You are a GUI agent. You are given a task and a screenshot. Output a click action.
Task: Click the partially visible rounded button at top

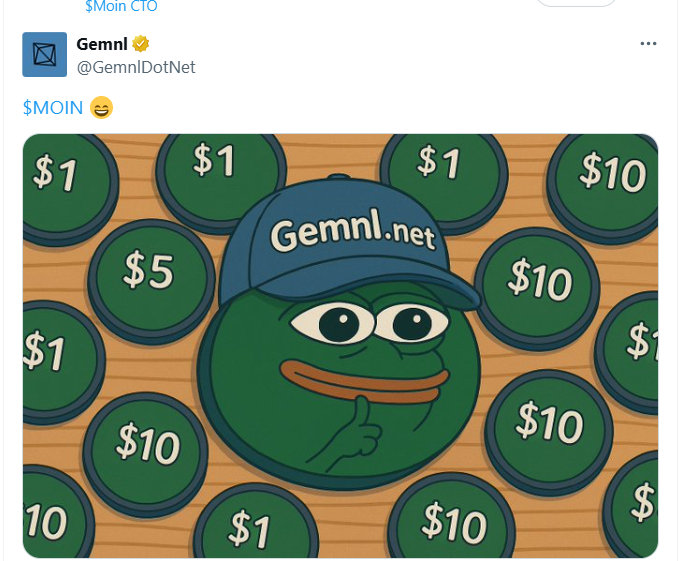pyautogui.click(x=576, y=3)
